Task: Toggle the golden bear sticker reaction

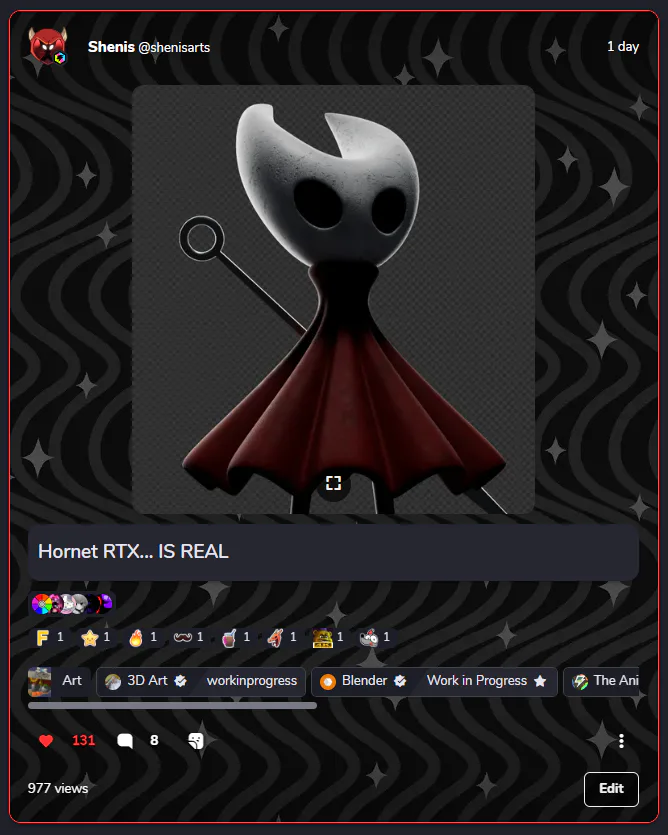Action: 329,637
